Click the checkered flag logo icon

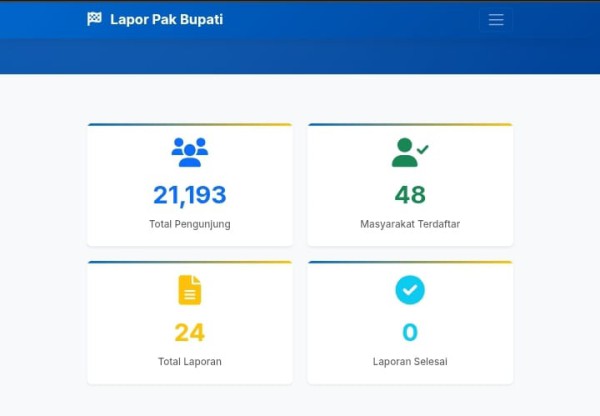point(95,19)
